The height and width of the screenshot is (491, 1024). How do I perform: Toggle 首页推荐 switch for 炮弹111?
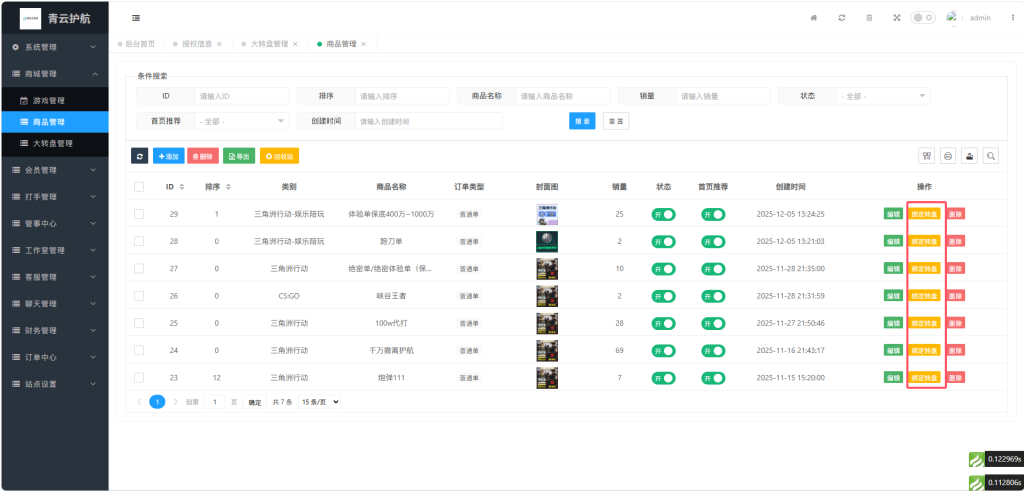click(713, 377)
